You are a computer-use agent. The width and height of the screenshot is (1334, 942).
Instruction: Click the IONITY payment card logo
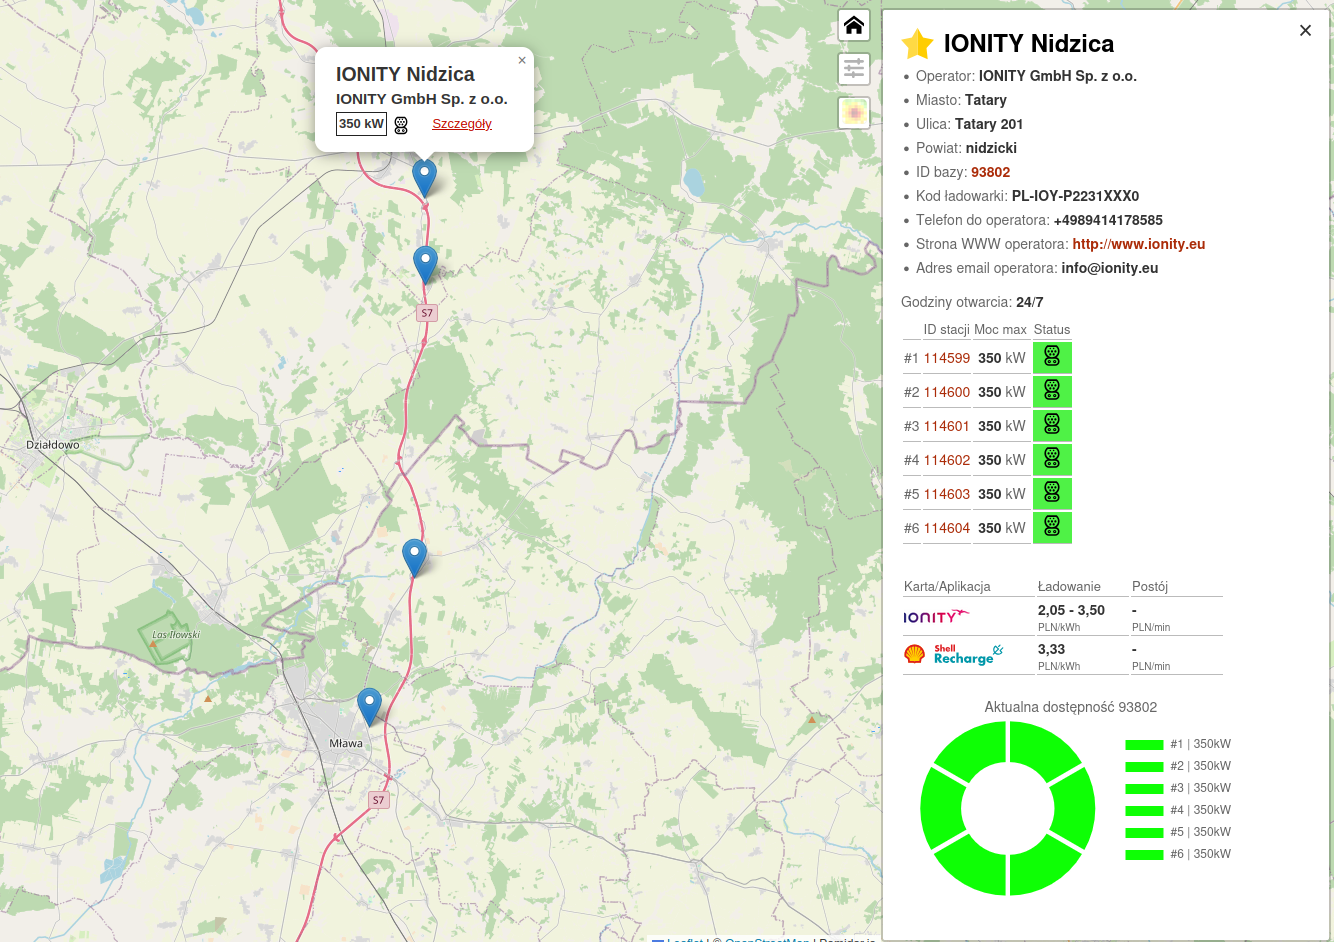click(936, 616)
